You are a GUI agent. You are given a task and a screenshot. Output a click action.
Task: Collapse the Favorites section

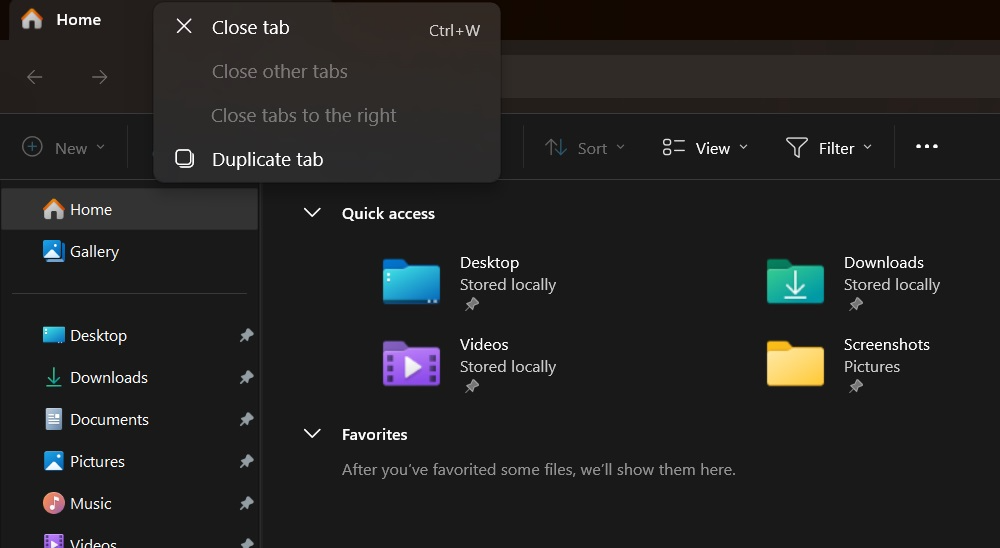point(312,434)
